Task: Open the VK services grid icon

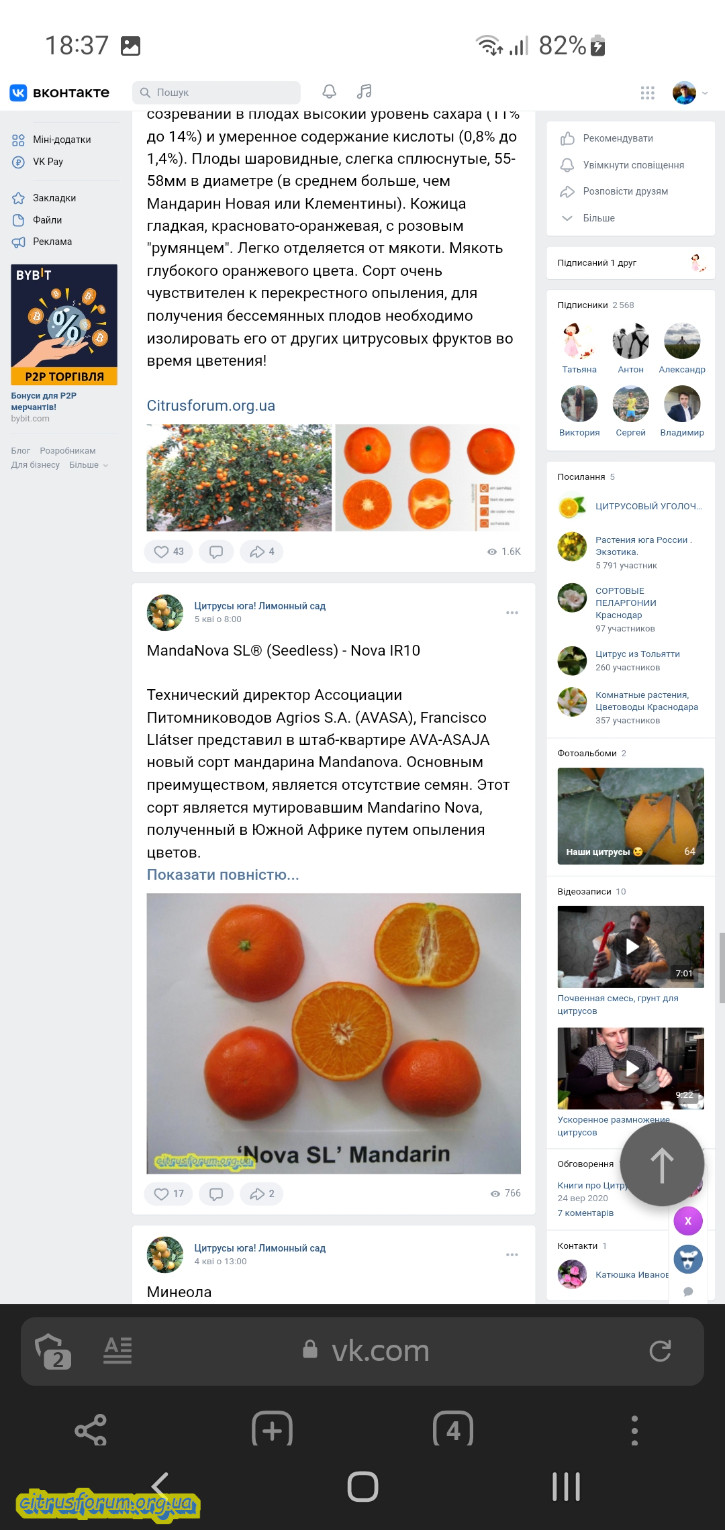Action: (648, 93)
